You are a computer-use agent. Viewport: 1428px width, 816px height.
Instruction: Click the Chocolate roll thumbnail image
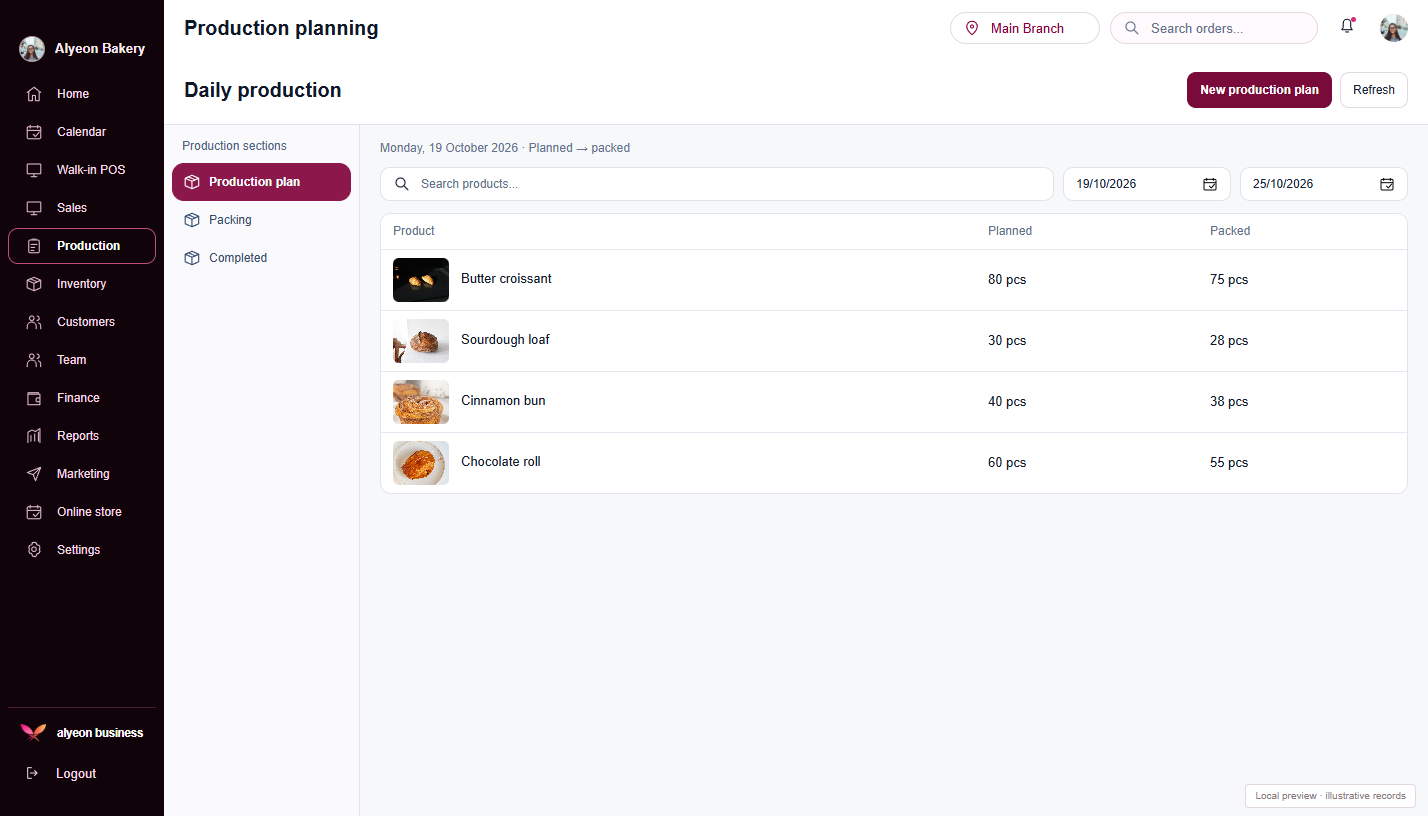[x=421, y=463]
